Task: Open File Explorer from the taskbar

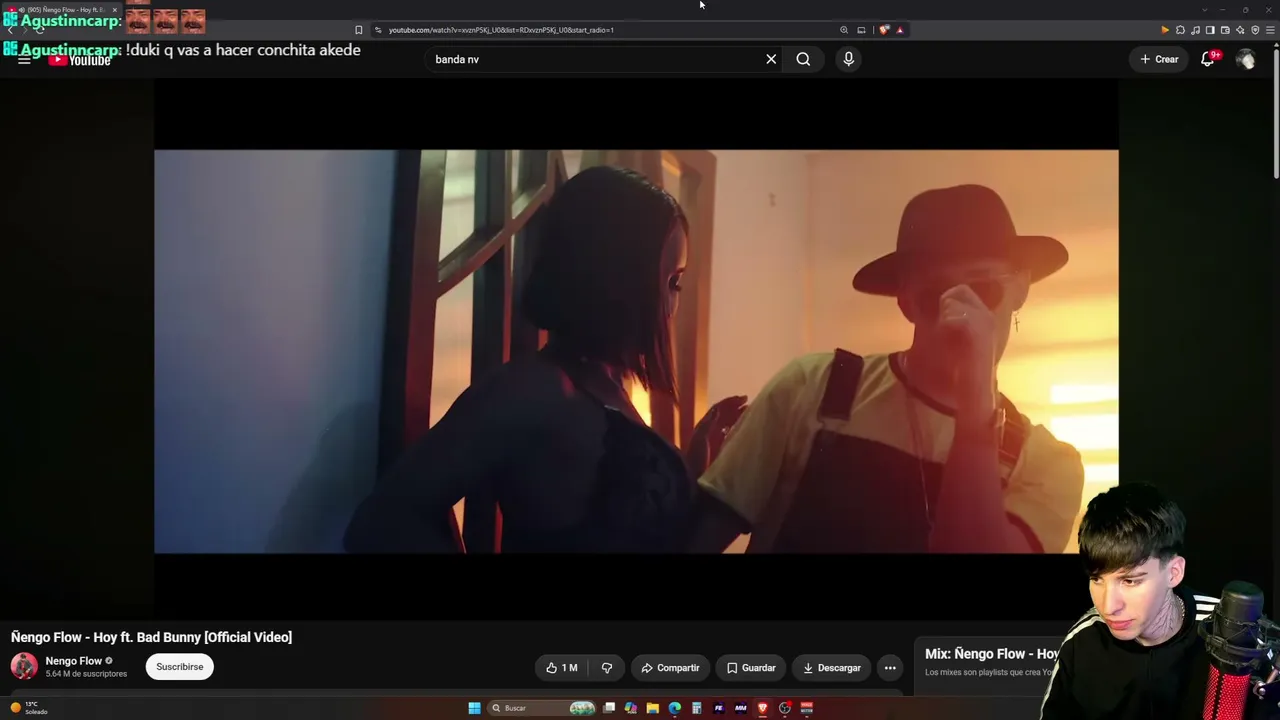Action: (653, 708)
